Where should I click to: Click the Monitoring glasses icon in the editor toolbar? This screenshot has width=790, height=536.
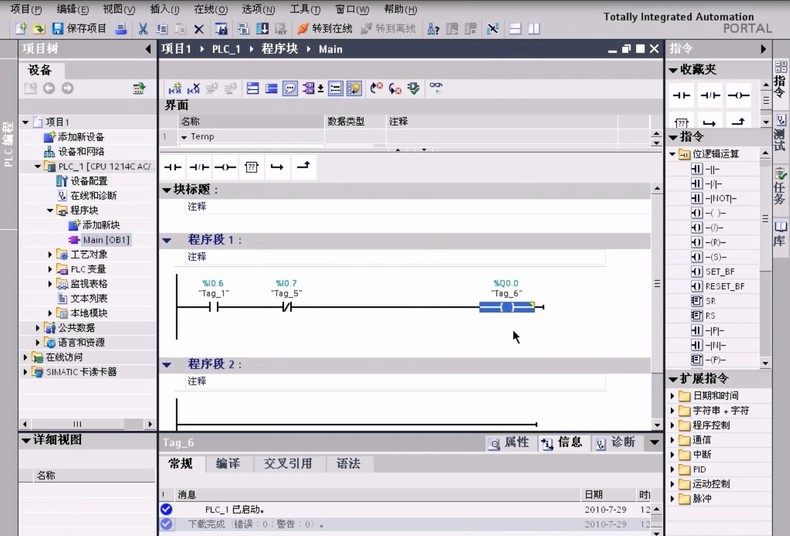pyautogui.click(x=436, y=88)
